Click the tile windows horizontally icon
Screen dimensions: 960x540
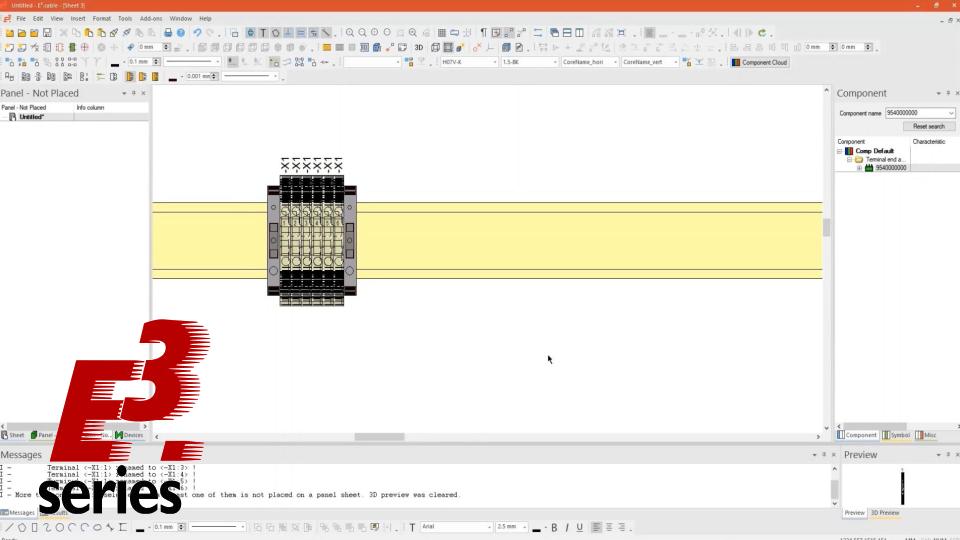(x=567, y=33)
